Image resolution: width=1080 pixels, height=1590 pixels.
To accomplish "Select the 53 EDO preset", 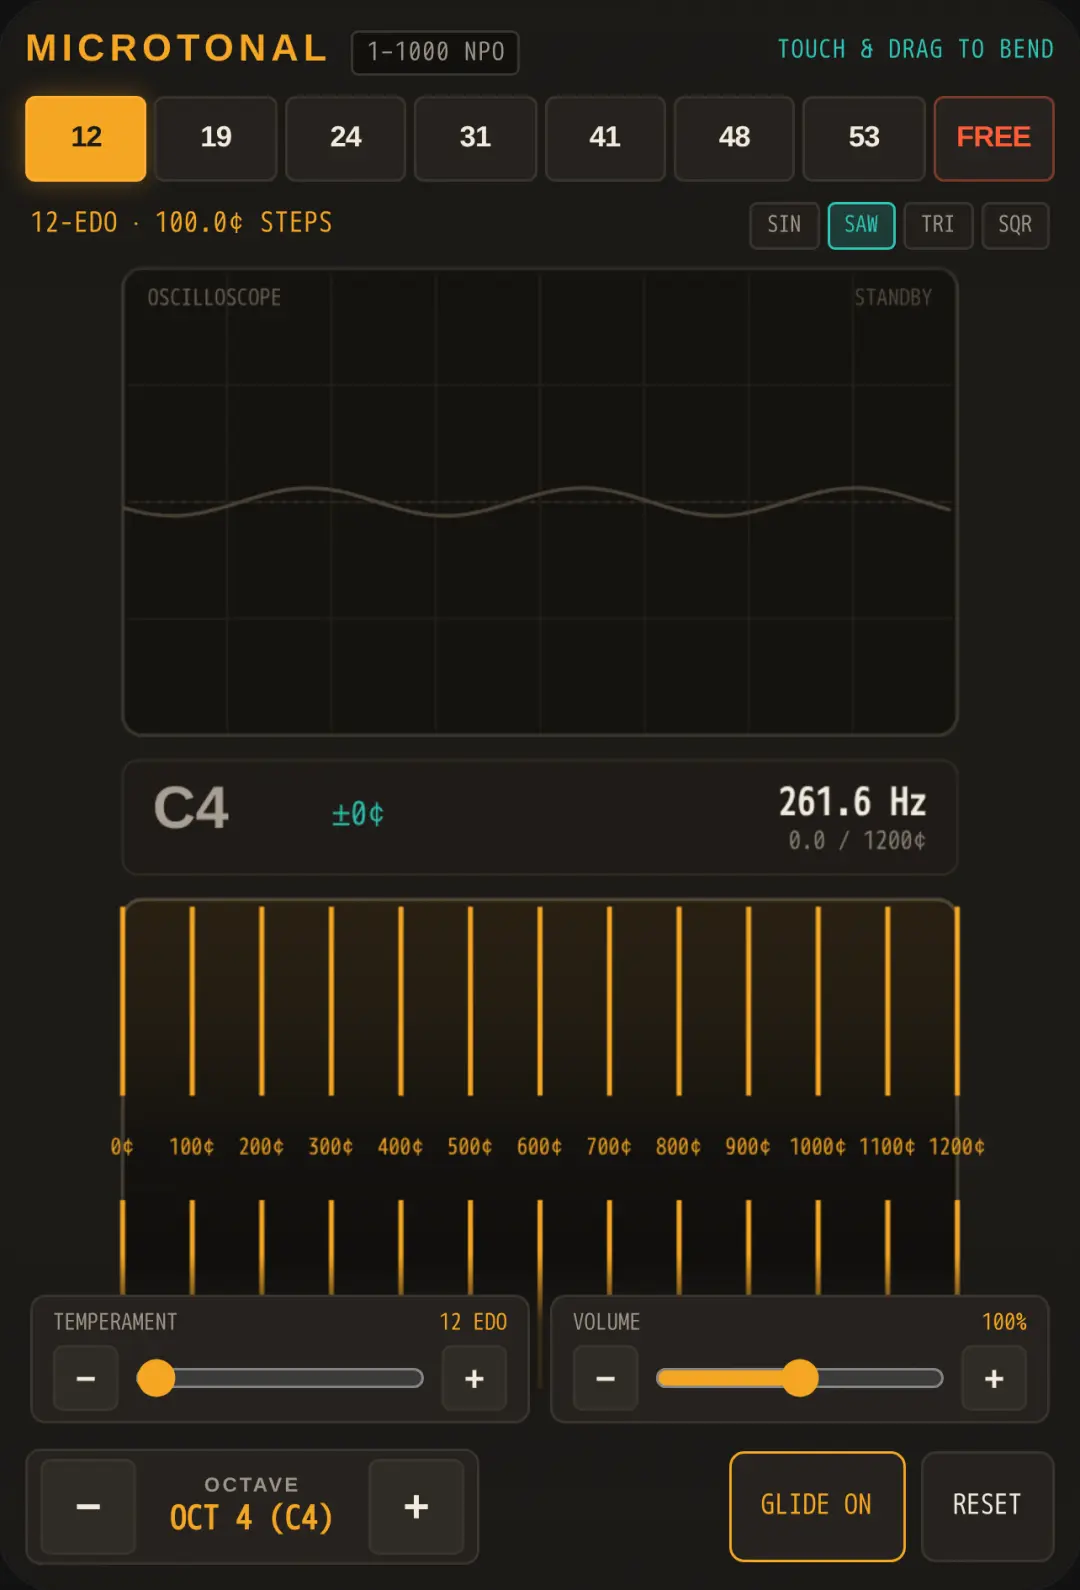I will click(864, 138).
